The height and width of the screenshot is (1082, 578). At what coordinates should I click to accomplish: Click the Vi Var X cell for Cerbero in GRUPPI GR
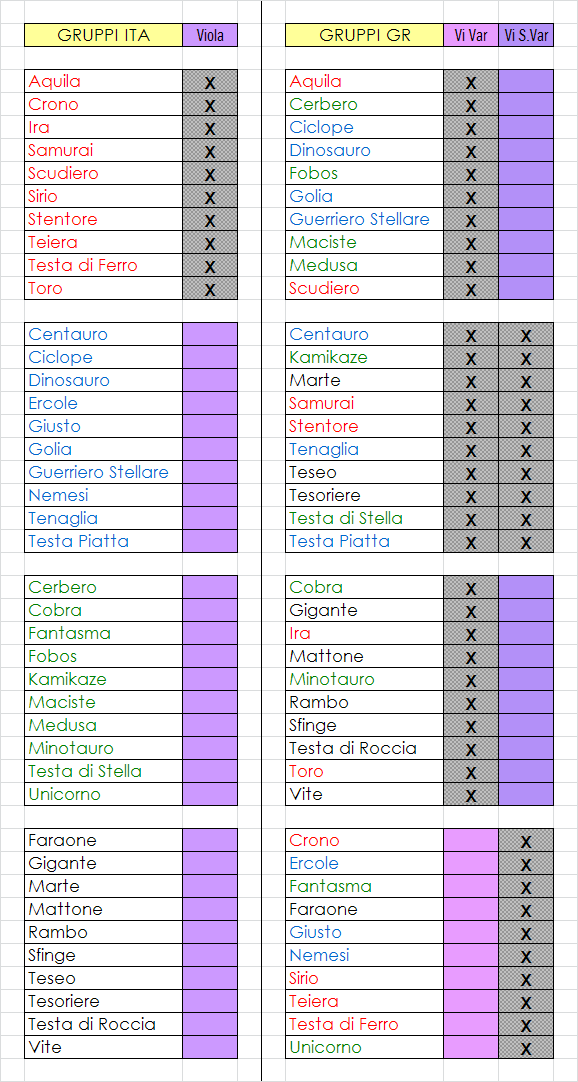point(471,104)
